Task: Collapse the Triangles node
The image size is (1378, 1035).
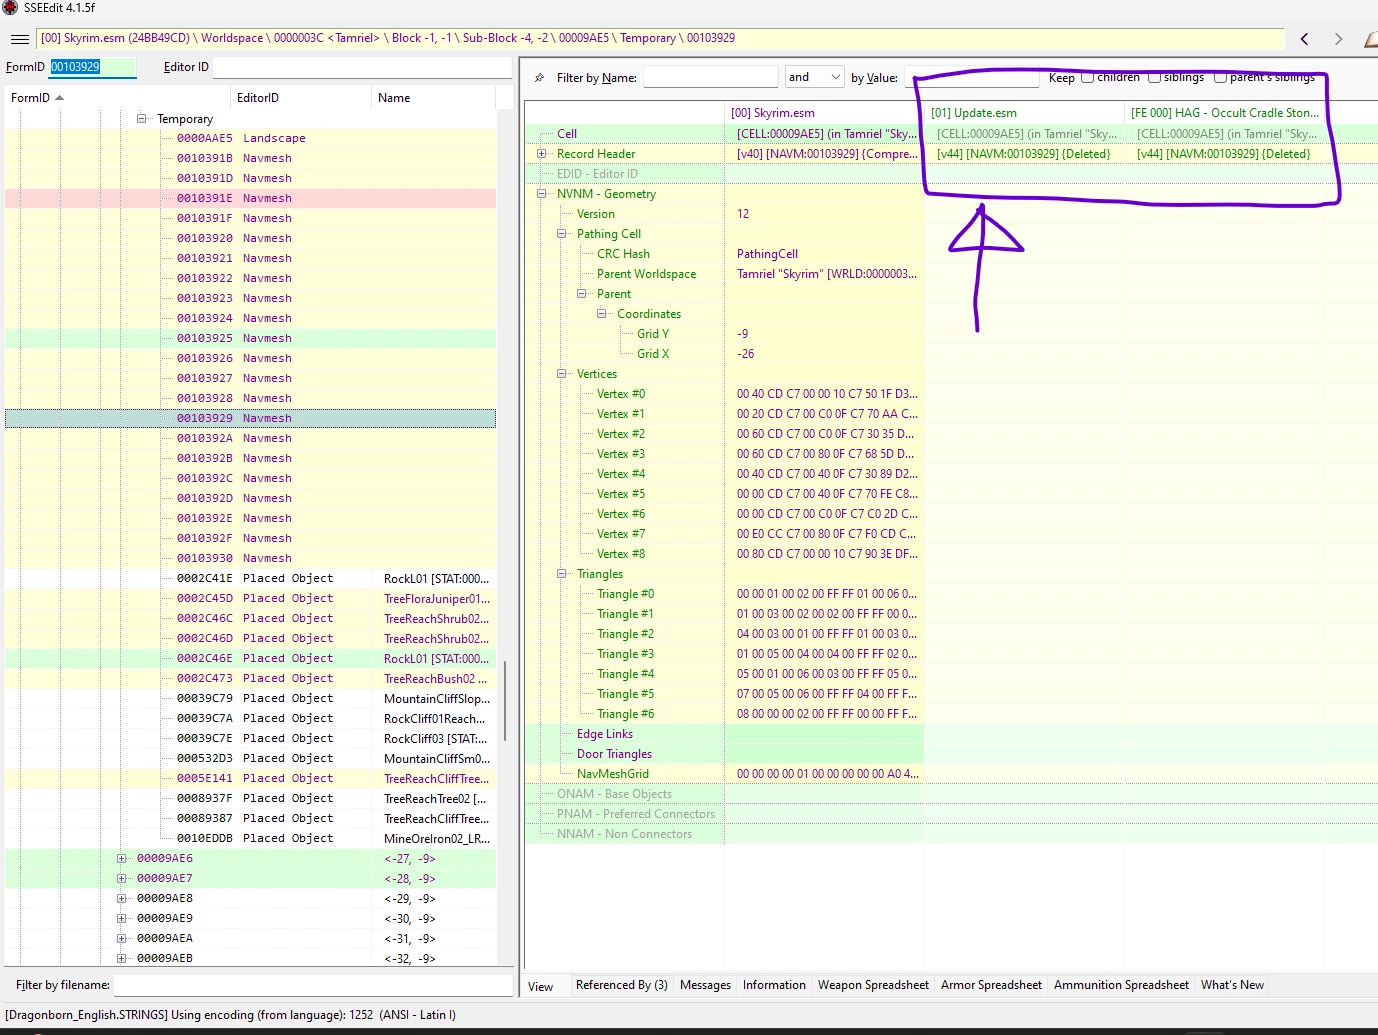Action: 562,574
